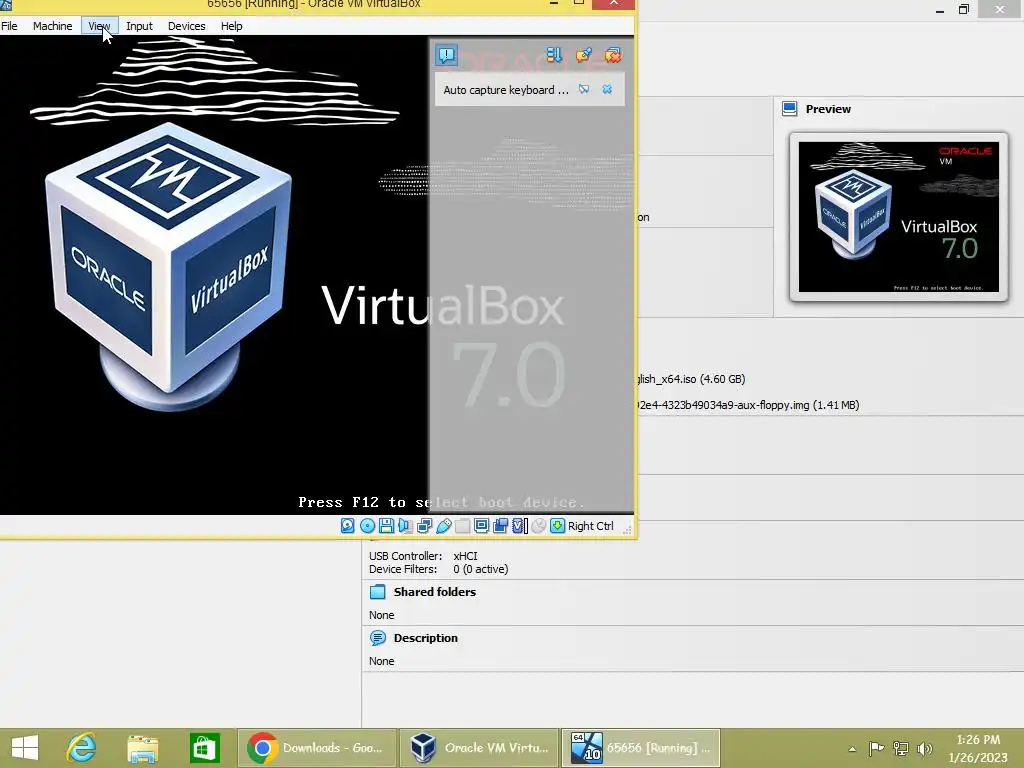Click the USB Controller xHCI value
Screen dimensions: 1024x768
tap(465, 556)
